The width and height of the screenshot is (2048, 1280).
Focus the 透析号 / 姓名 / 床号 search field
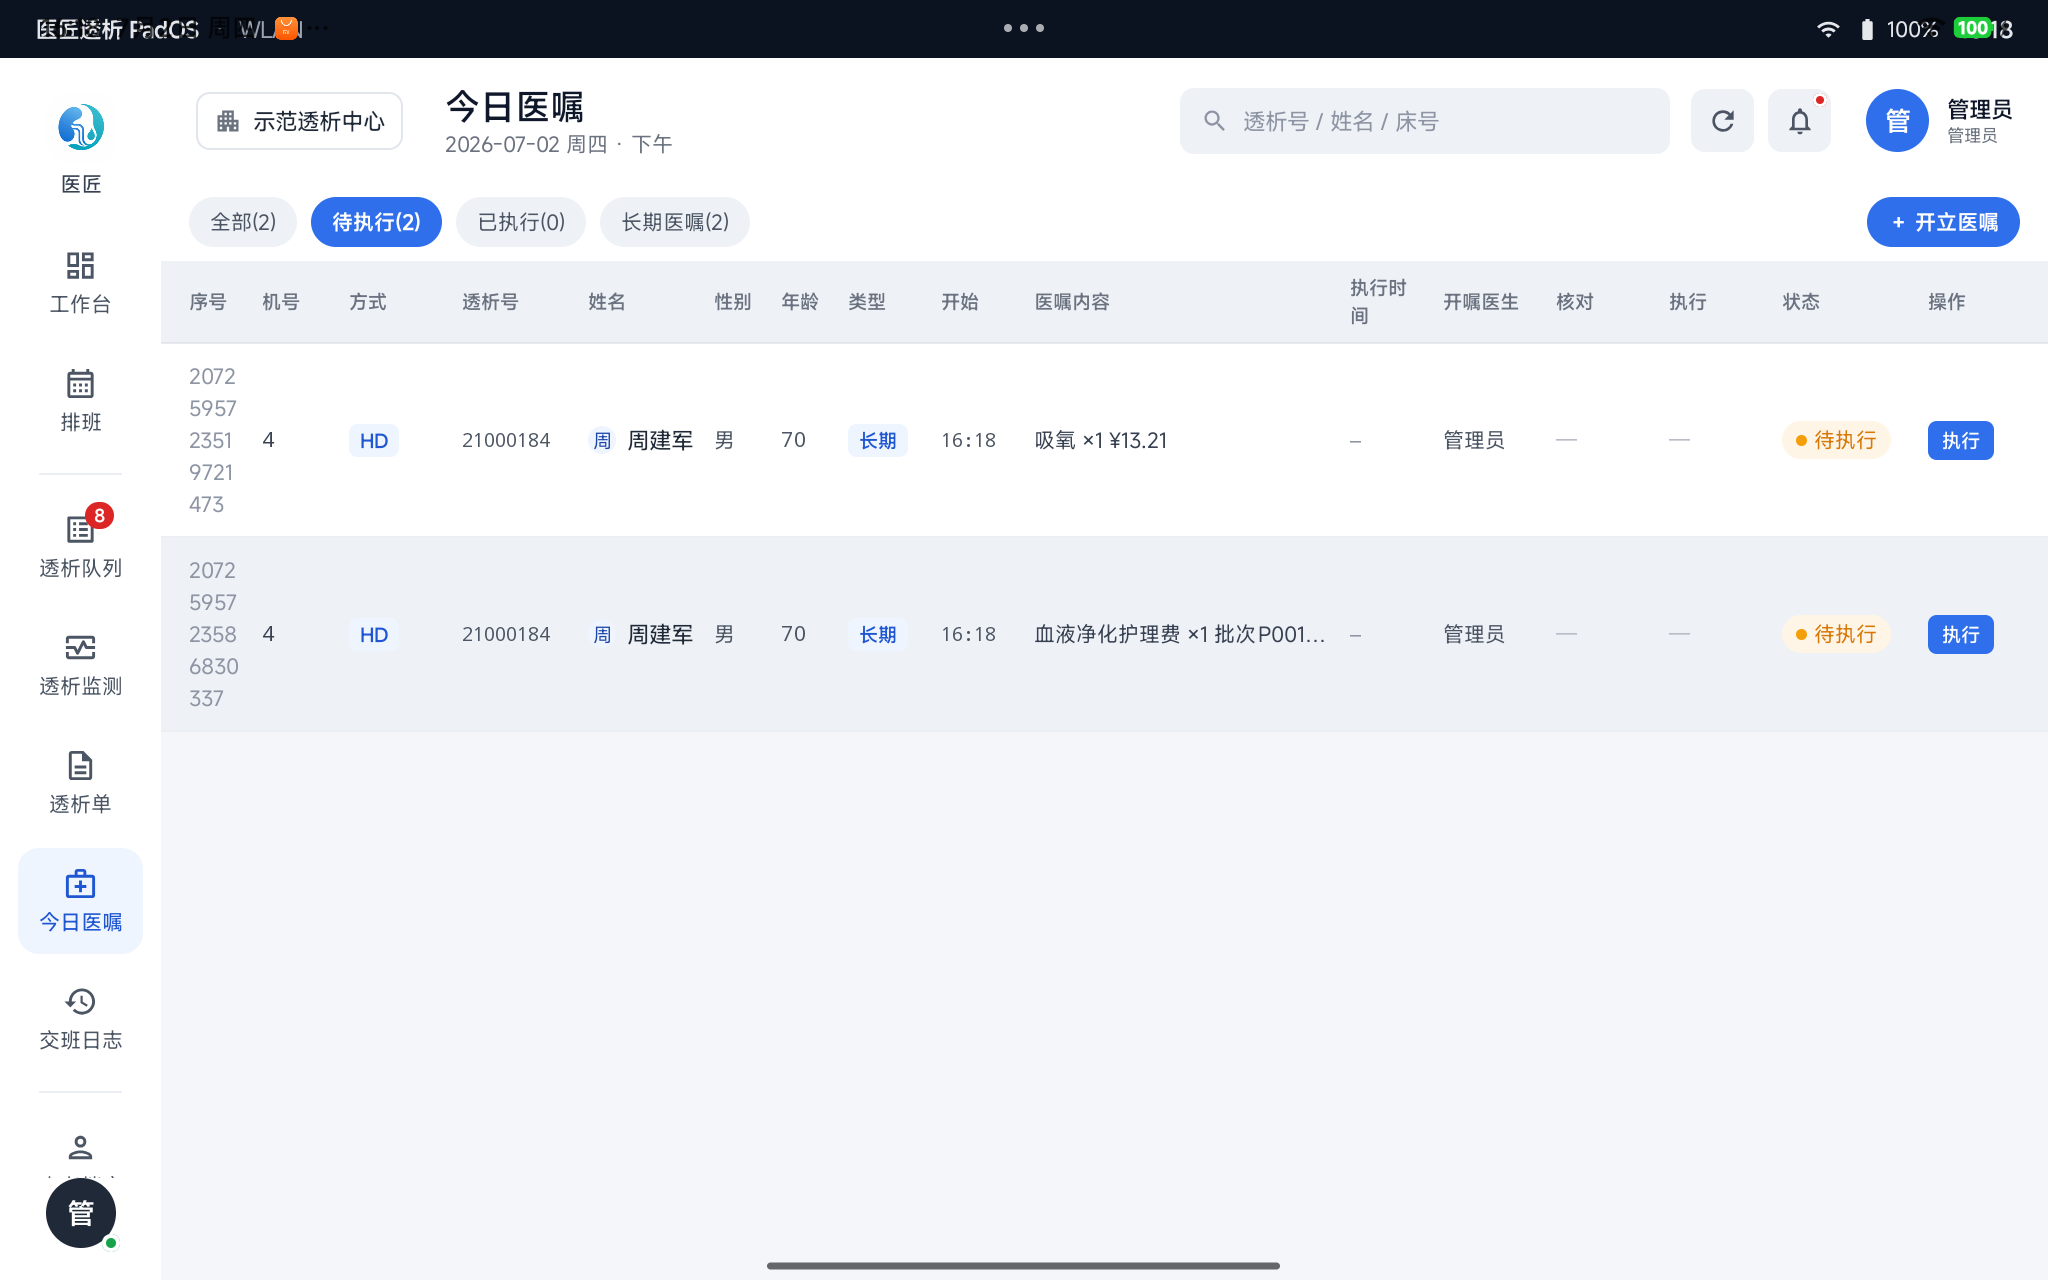coord(1425,121)
